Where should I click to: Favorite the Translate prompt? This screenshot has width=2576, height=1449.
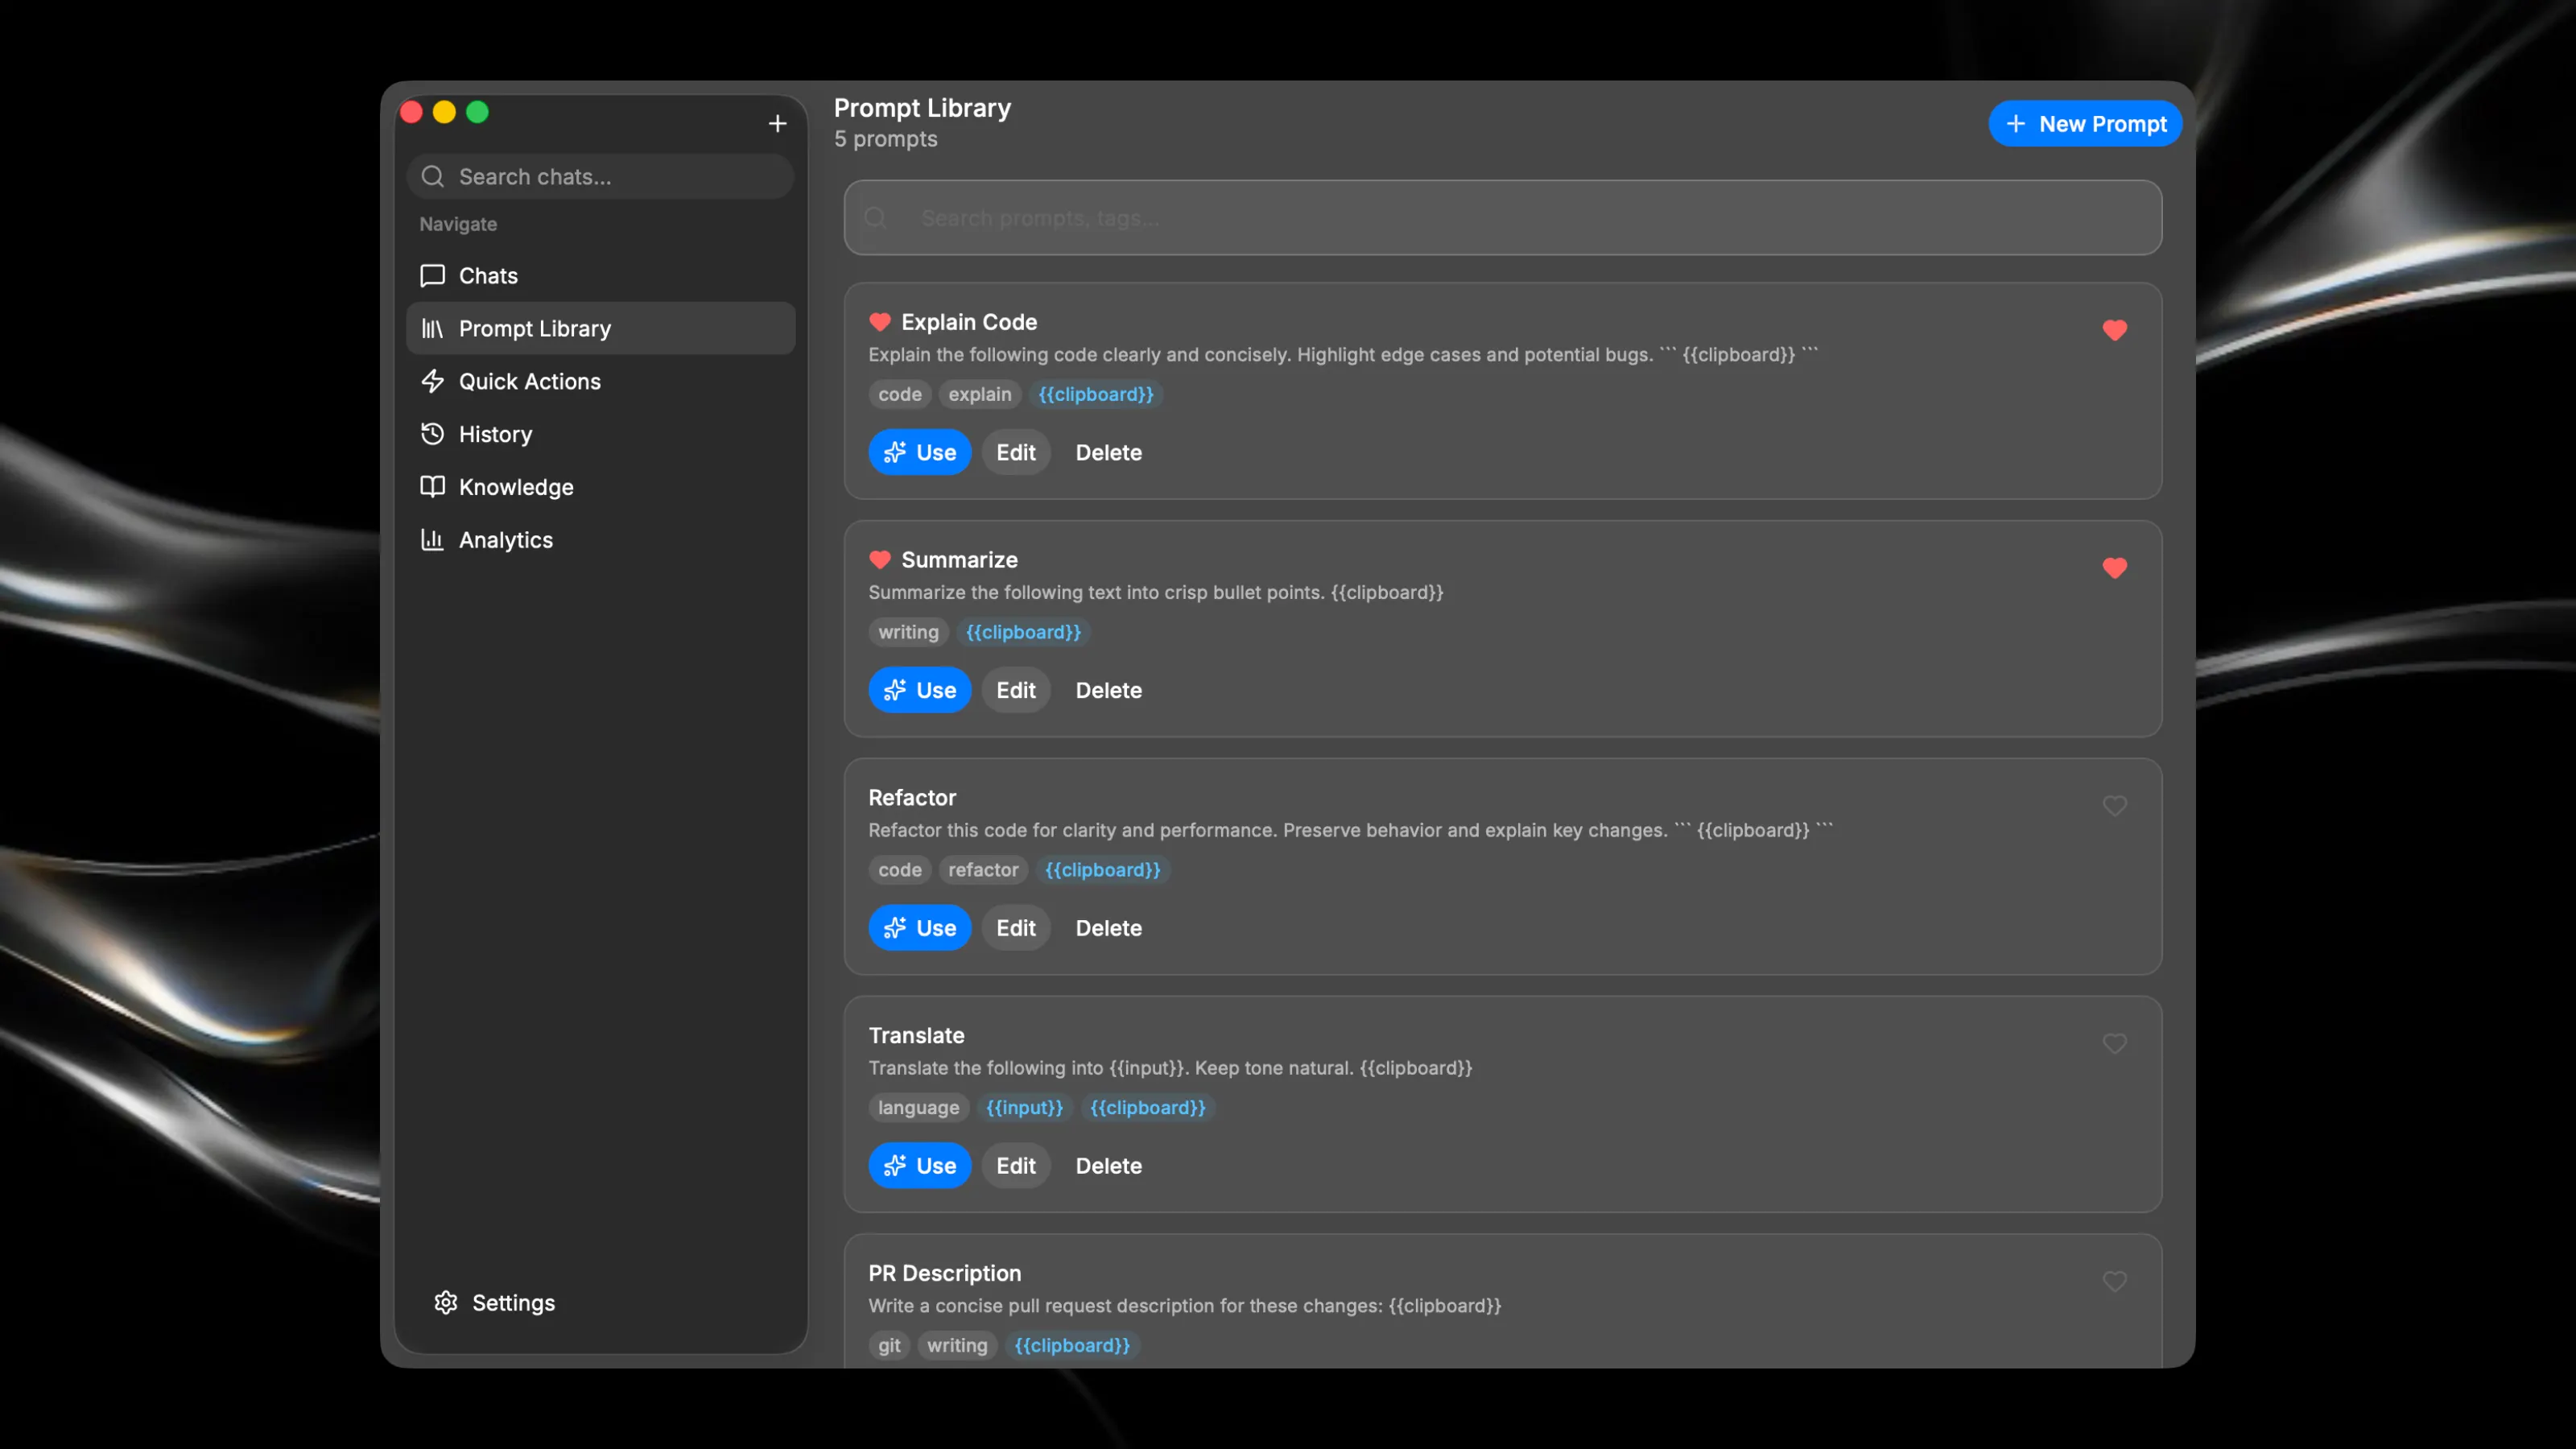2114,1044
